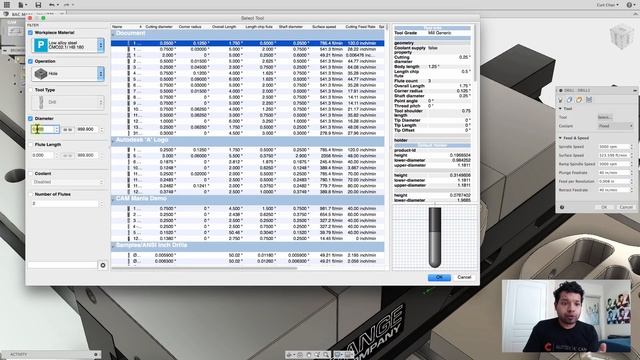Click the Hole operation icon

[40, 74]
